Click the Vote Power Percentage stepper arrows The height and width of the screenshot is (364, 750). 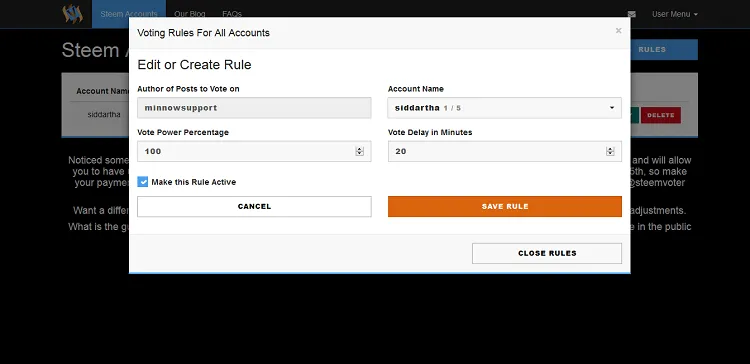point(359,151)
